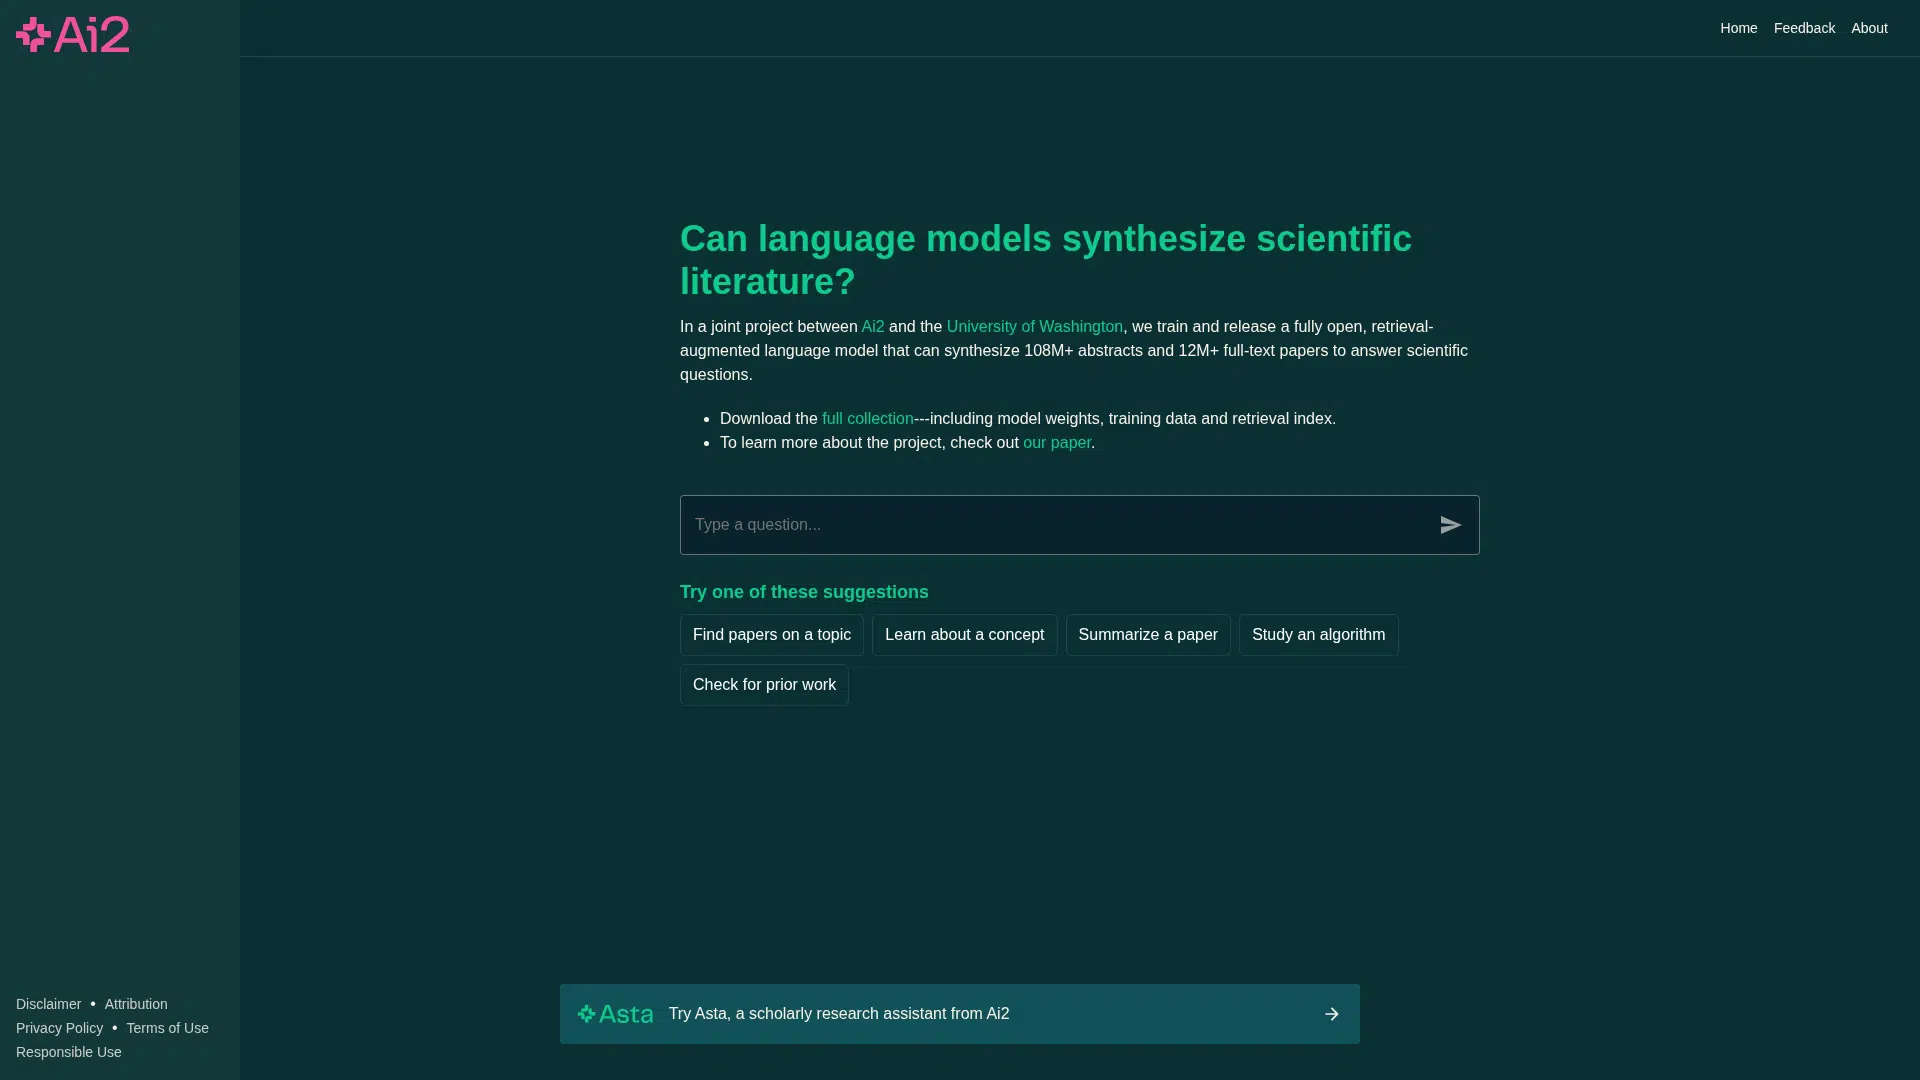The height and width of the screenshot is (1080, 1920).
Task: Click 'Check for prior work' suggestion
Action: (x=764, y=685)
